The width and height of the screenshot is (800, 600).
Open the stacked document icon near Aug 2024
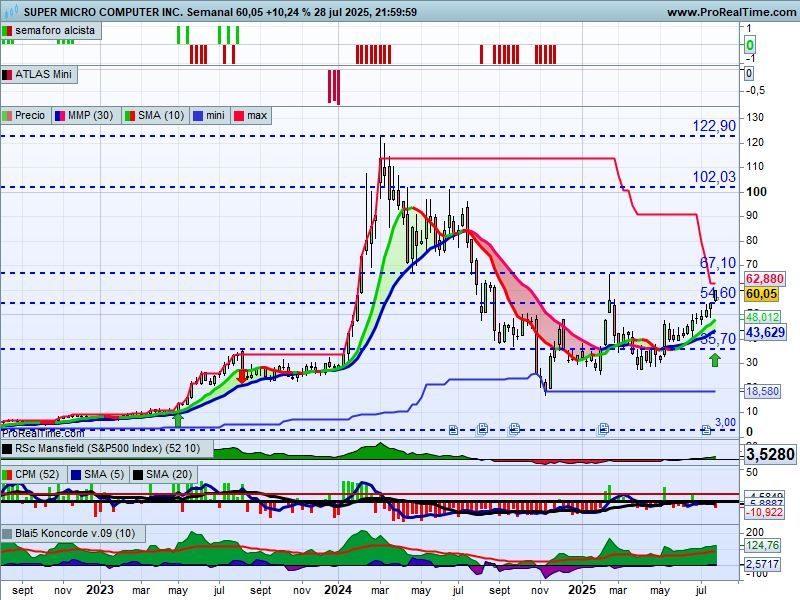[x=482, y=429]
